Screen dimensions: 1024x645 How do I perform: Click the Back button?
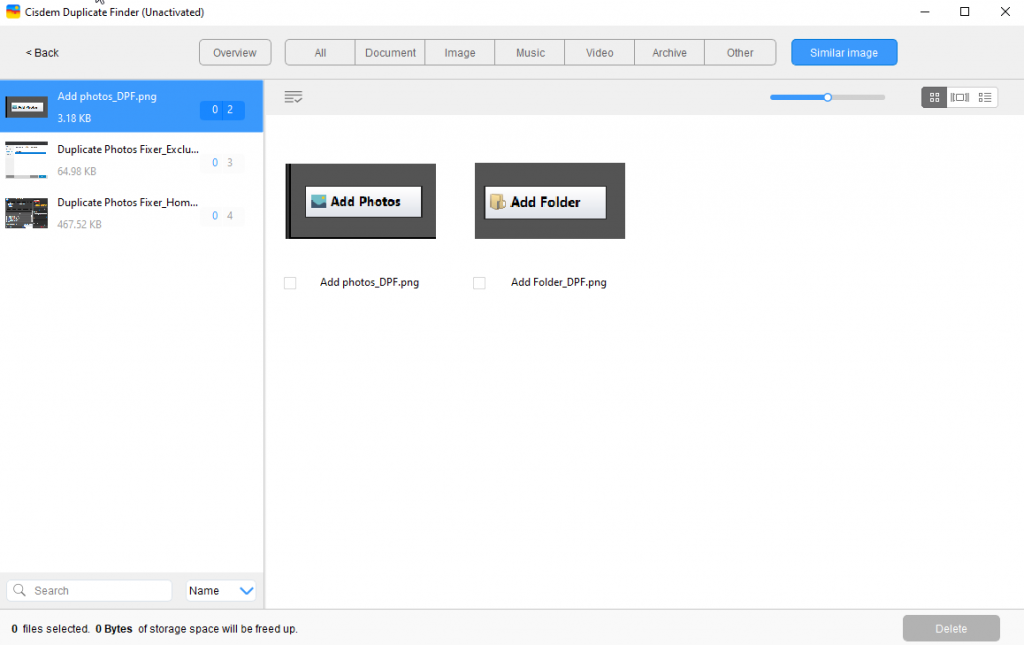pyautogui.click(x=41, y=51)
